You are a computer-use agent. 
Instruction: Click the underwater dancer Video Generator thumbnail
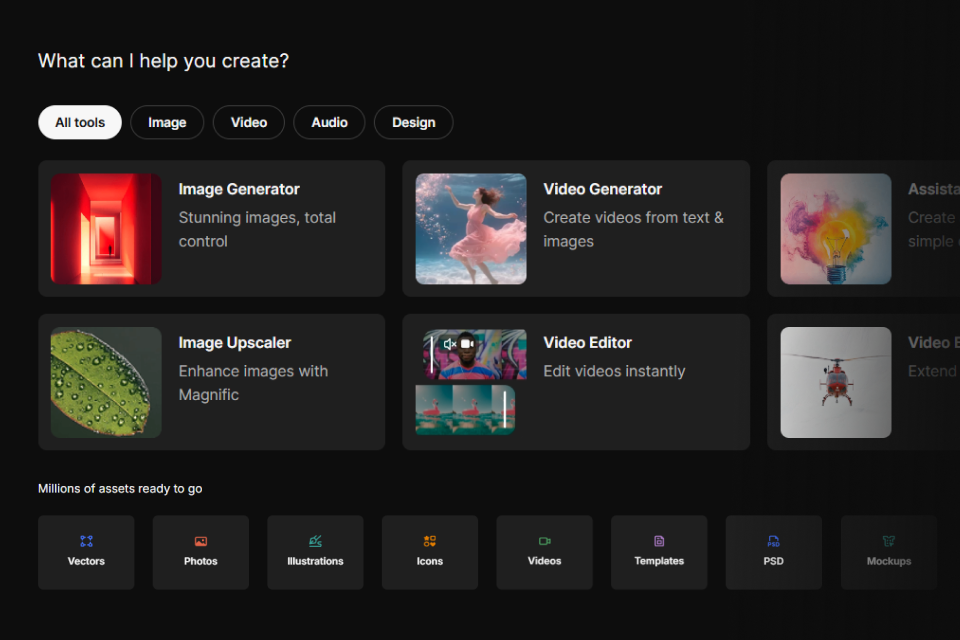tap(471, 228)
